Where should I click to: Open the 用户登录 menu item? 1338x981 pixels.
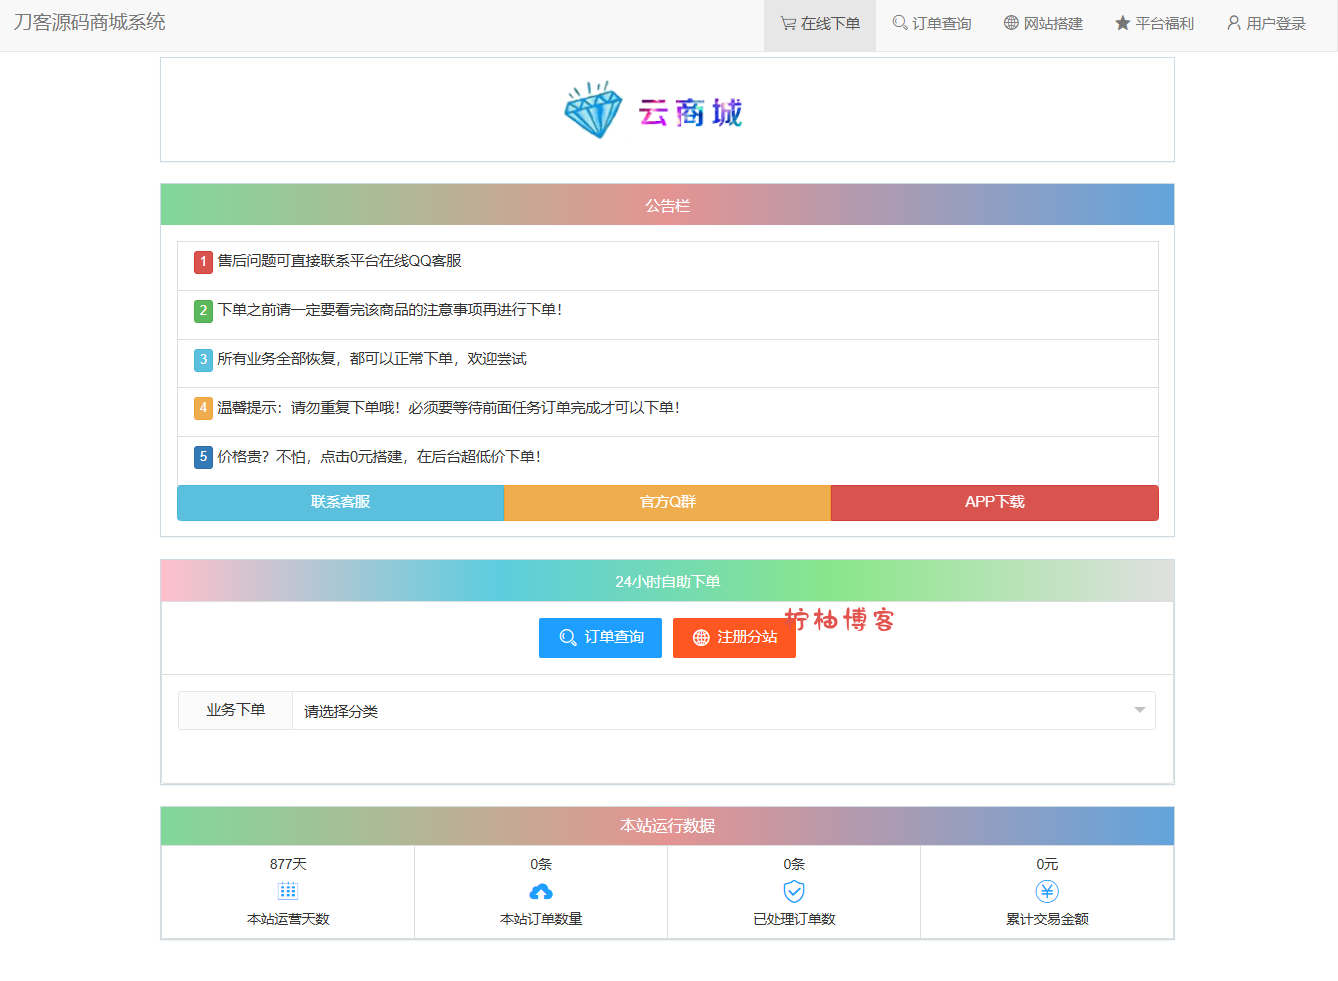tap(1265, 23)
